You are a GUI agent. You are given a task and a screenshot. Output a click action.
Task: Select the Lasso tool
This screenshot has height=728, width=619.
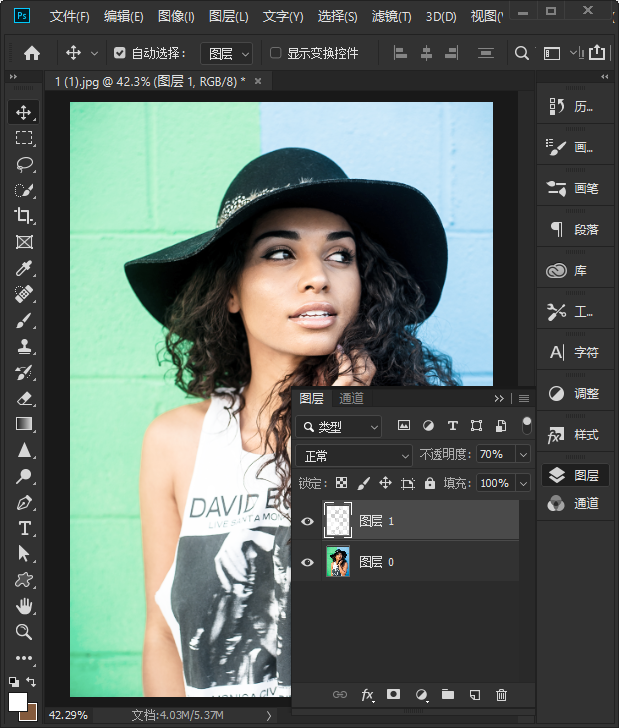[x=24, y=164]
